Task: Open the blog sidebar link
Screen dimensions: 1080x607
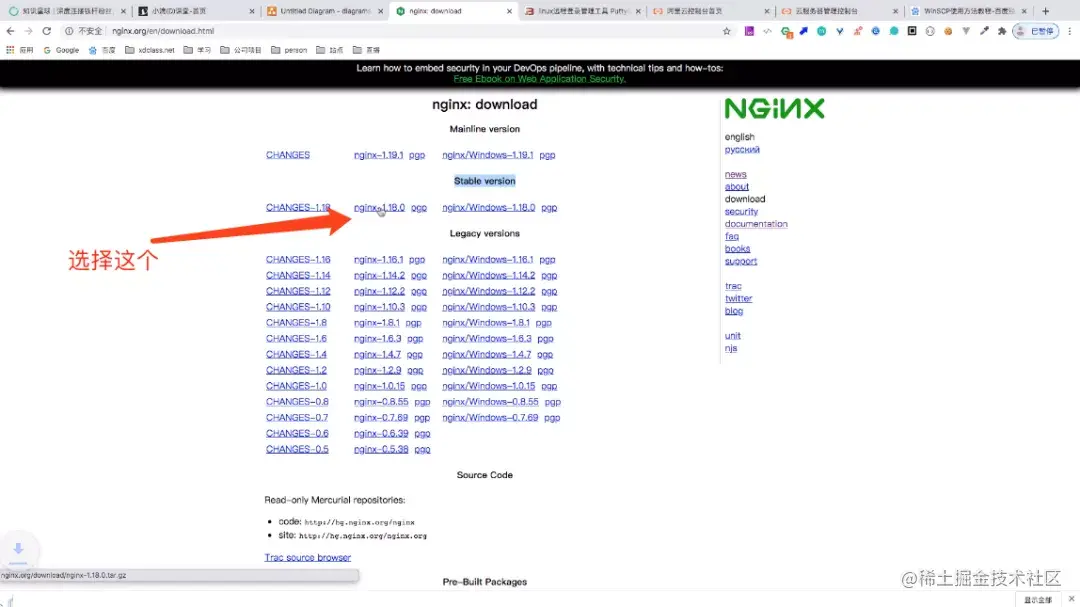Action: tap(734, 311)
